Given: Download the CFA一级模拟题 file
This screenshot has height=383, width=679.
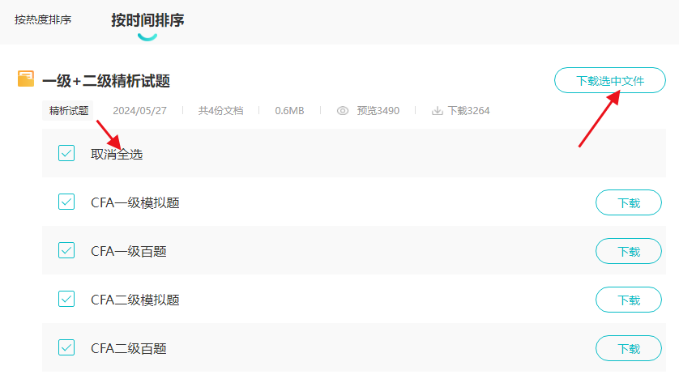Looking at the screenshot, I should pos(628,202).
